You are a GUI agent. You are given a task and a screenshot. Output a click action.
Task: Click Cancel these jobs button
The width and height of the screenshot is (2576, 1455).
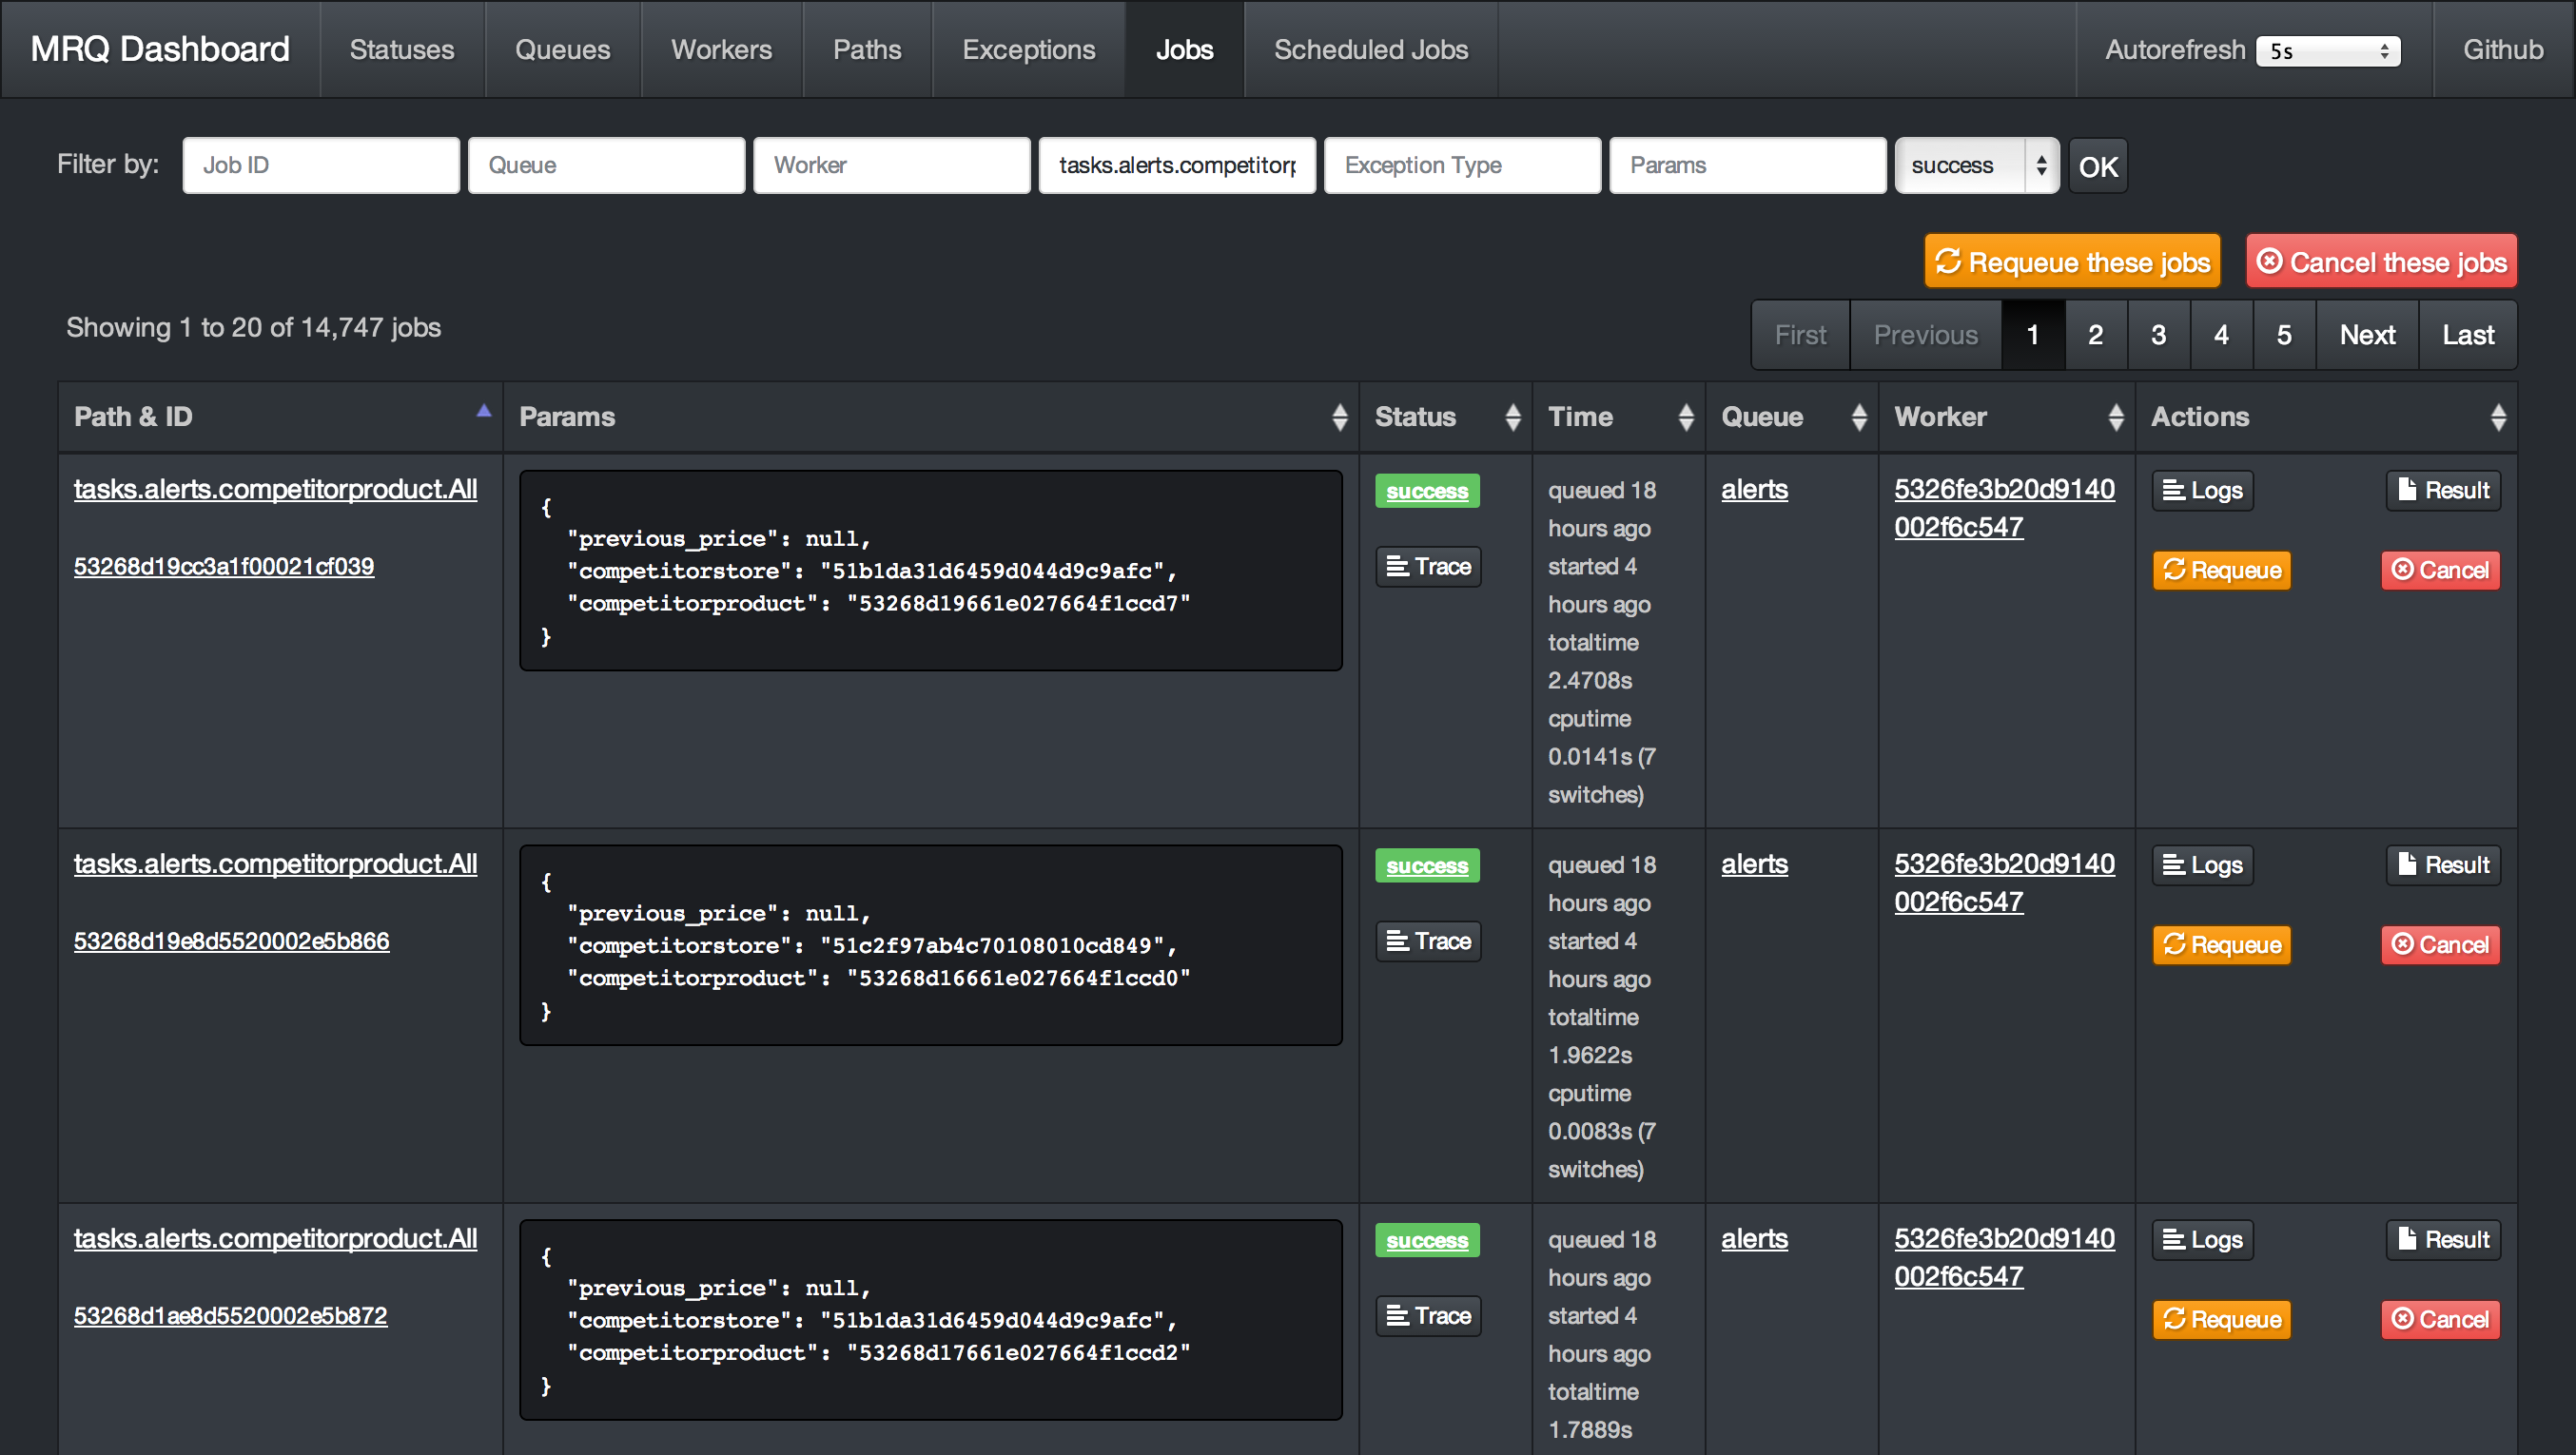(x=2381, y=262)
